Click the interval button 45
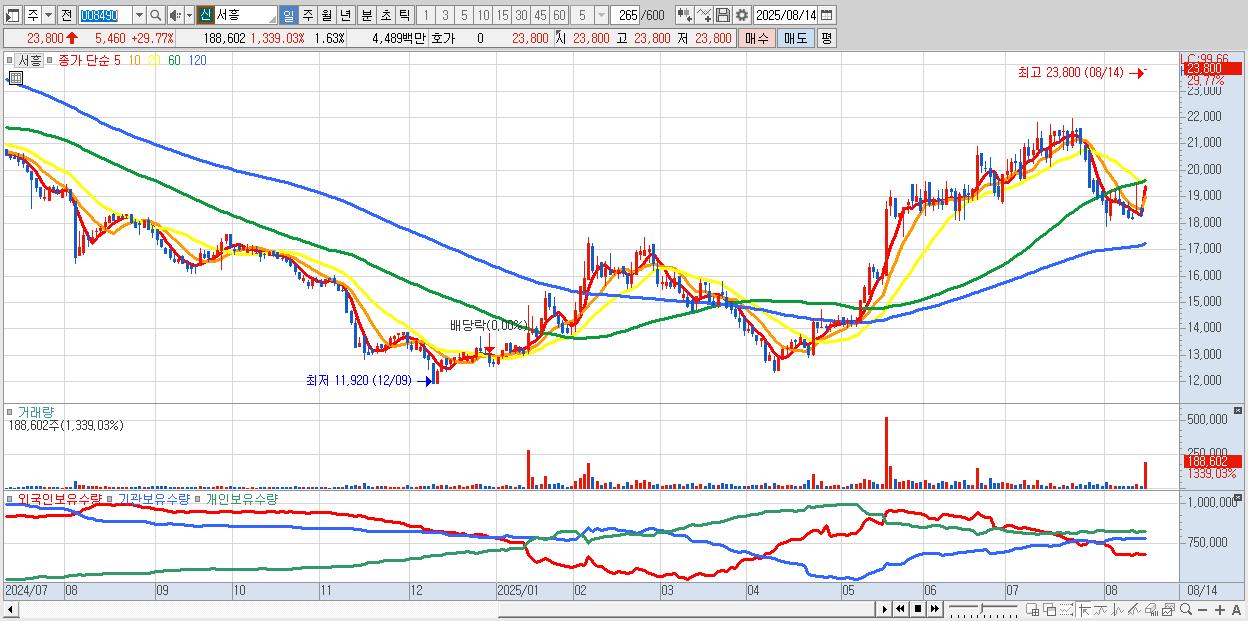Image resolution: width=1248 pixels, height=621 pixels. coord(540,15)
